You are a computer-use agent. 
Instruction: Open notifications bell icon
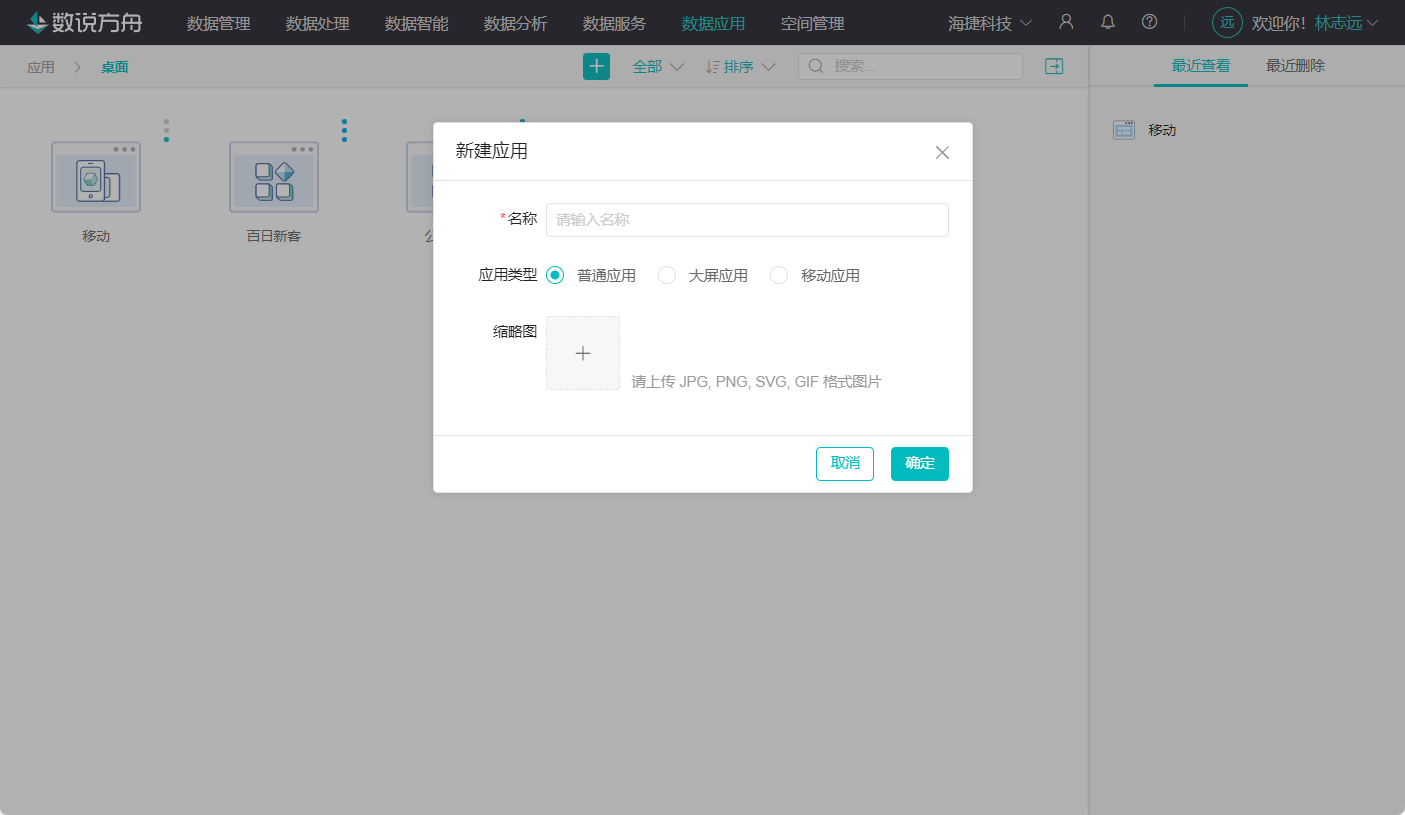[1108, 22]
